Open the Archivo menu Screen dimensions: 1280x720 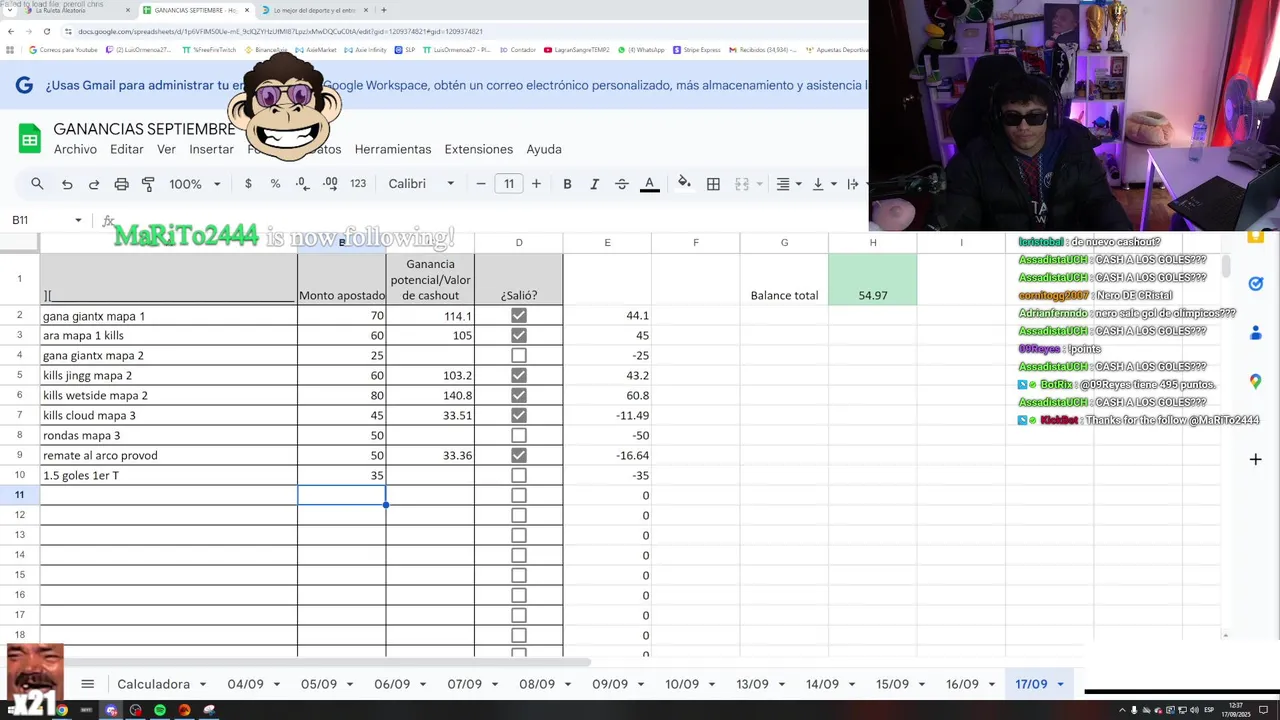(x=75, y=149)
